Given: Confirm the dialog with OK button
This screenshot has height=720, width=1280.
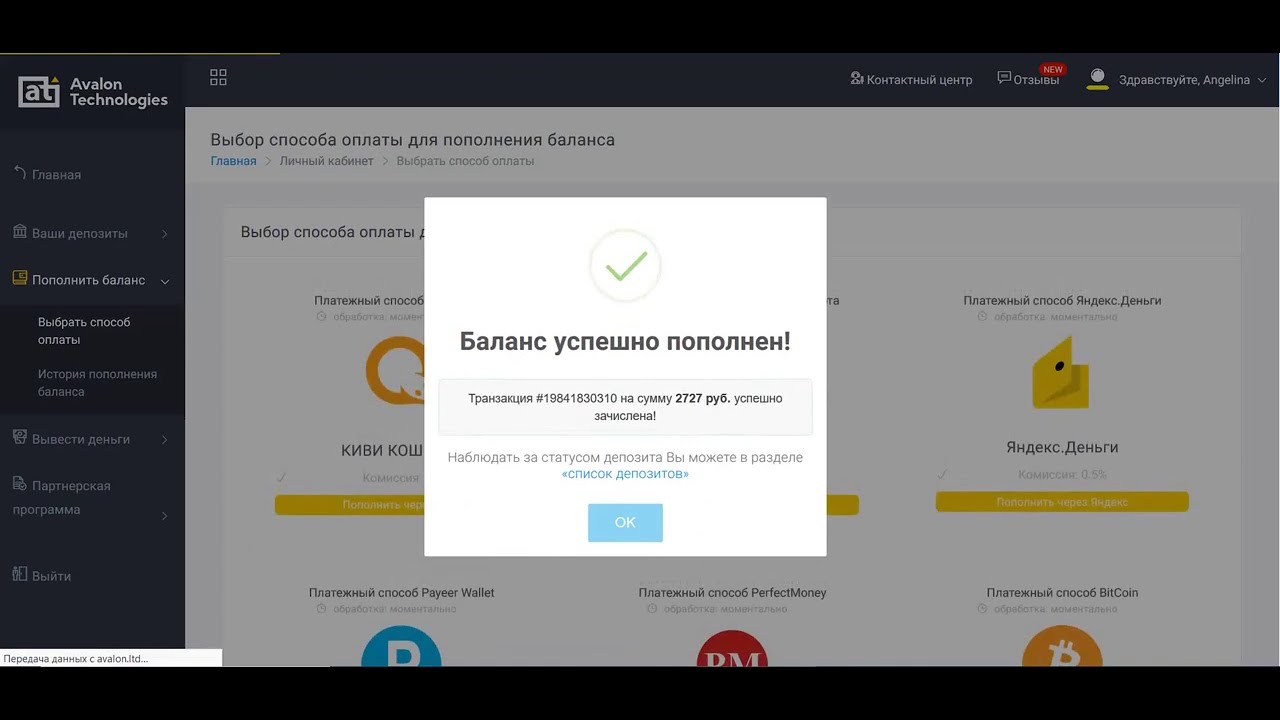Looking at the screenshot, I should 625,522.
